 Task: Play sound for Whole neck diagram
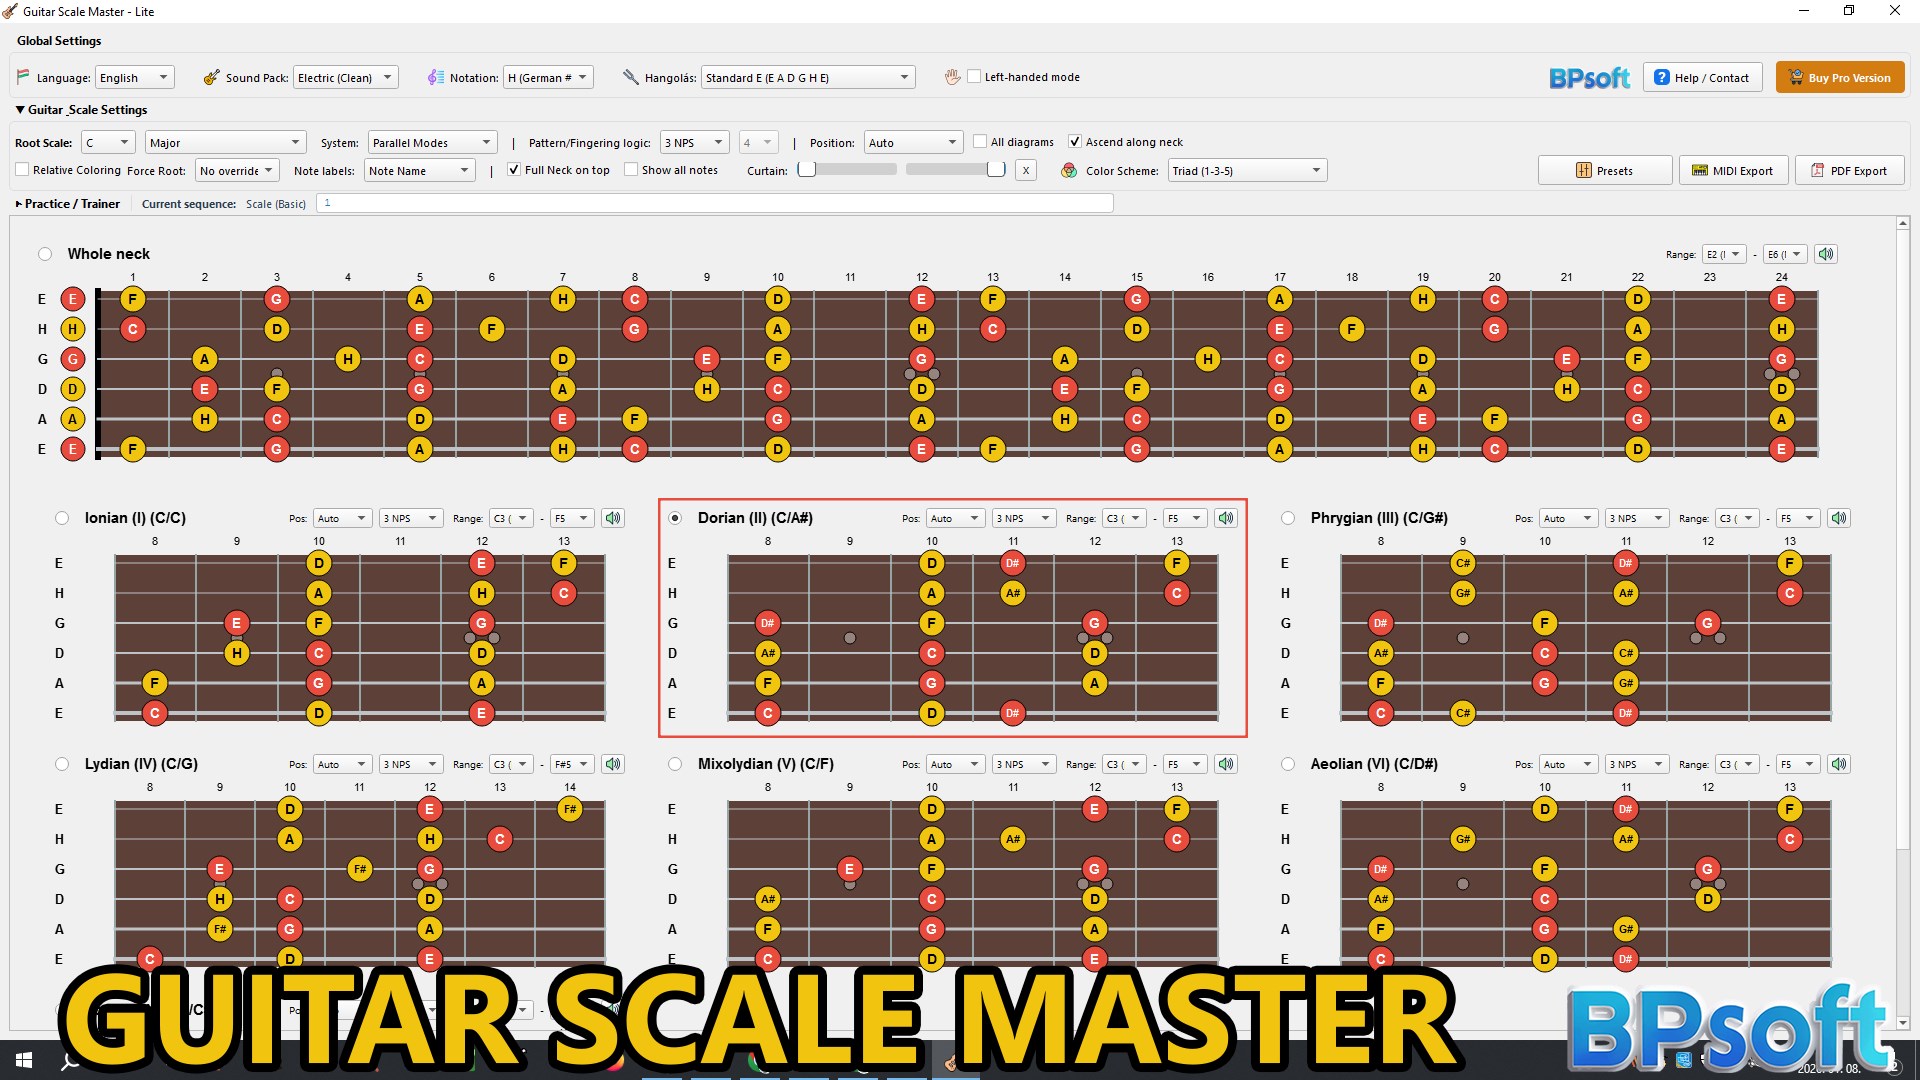[1826, 254]
